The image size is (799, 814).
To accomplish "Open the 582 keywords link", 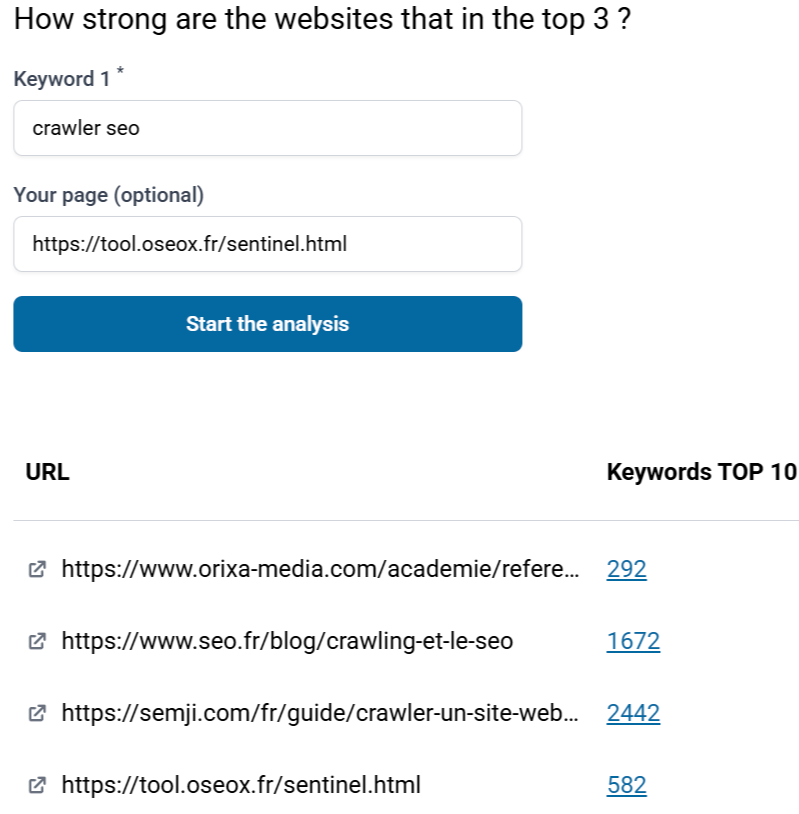I will pos(626,786).
